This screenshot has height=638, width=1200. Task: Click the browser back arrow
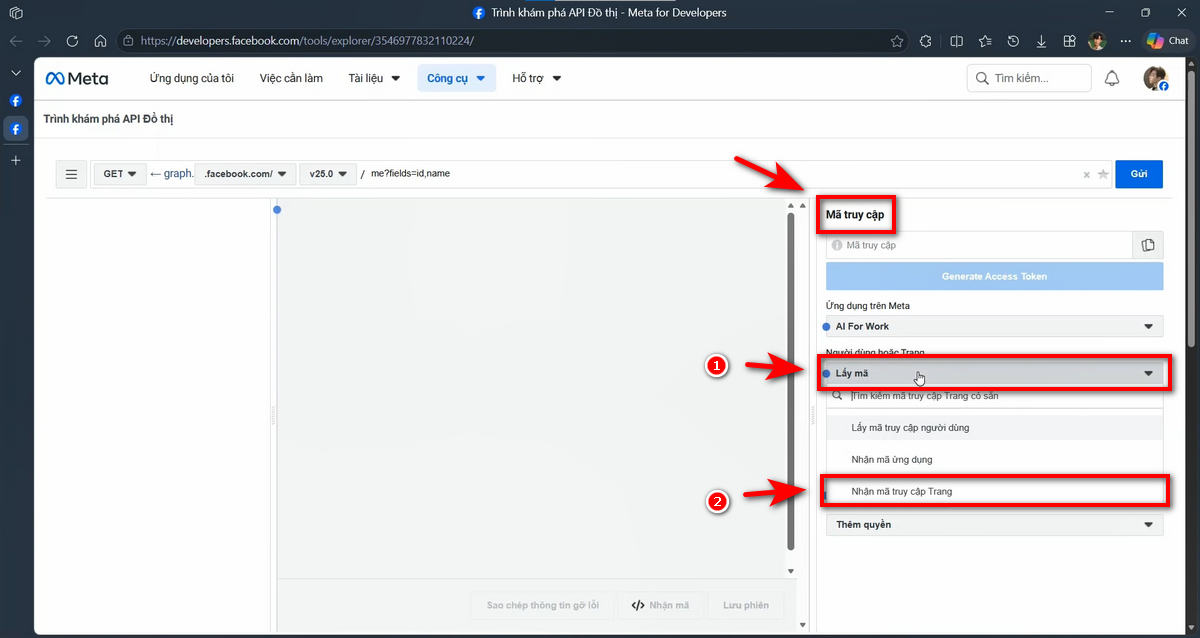pyautogui.click(x=16, y=41)
